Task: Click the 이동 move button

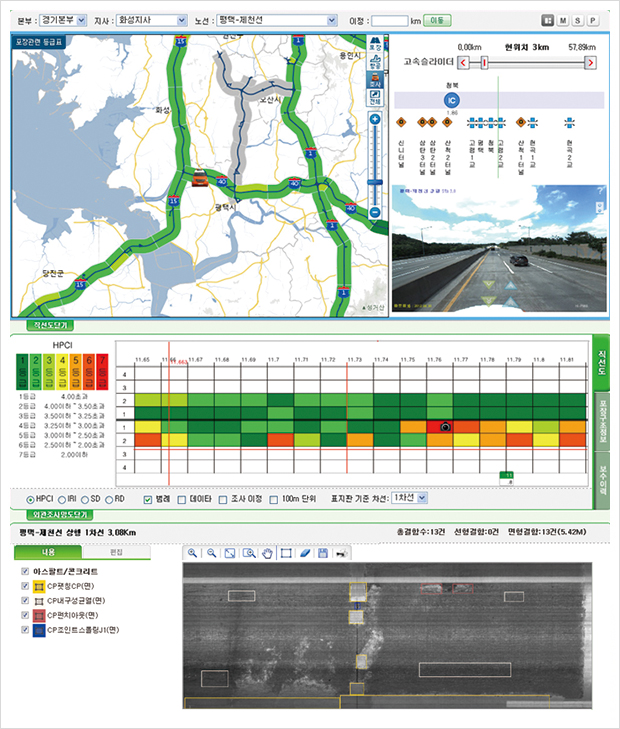Action: coord(437,20)
